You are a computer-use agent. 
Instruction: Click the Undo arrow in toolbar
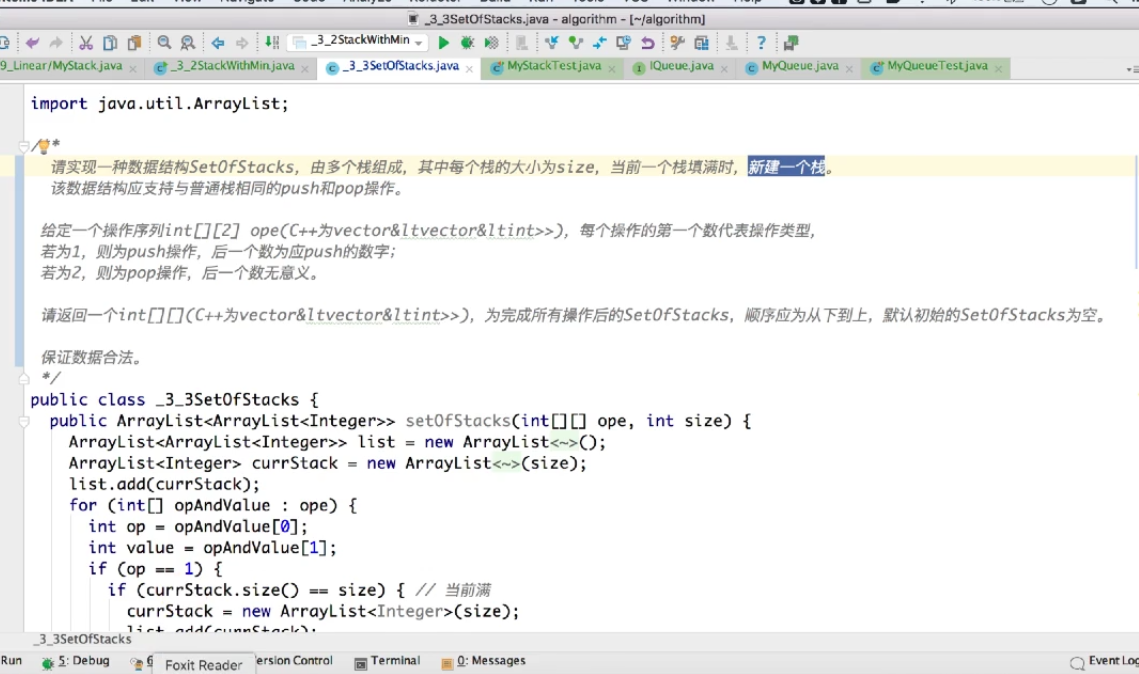[32, 43]
